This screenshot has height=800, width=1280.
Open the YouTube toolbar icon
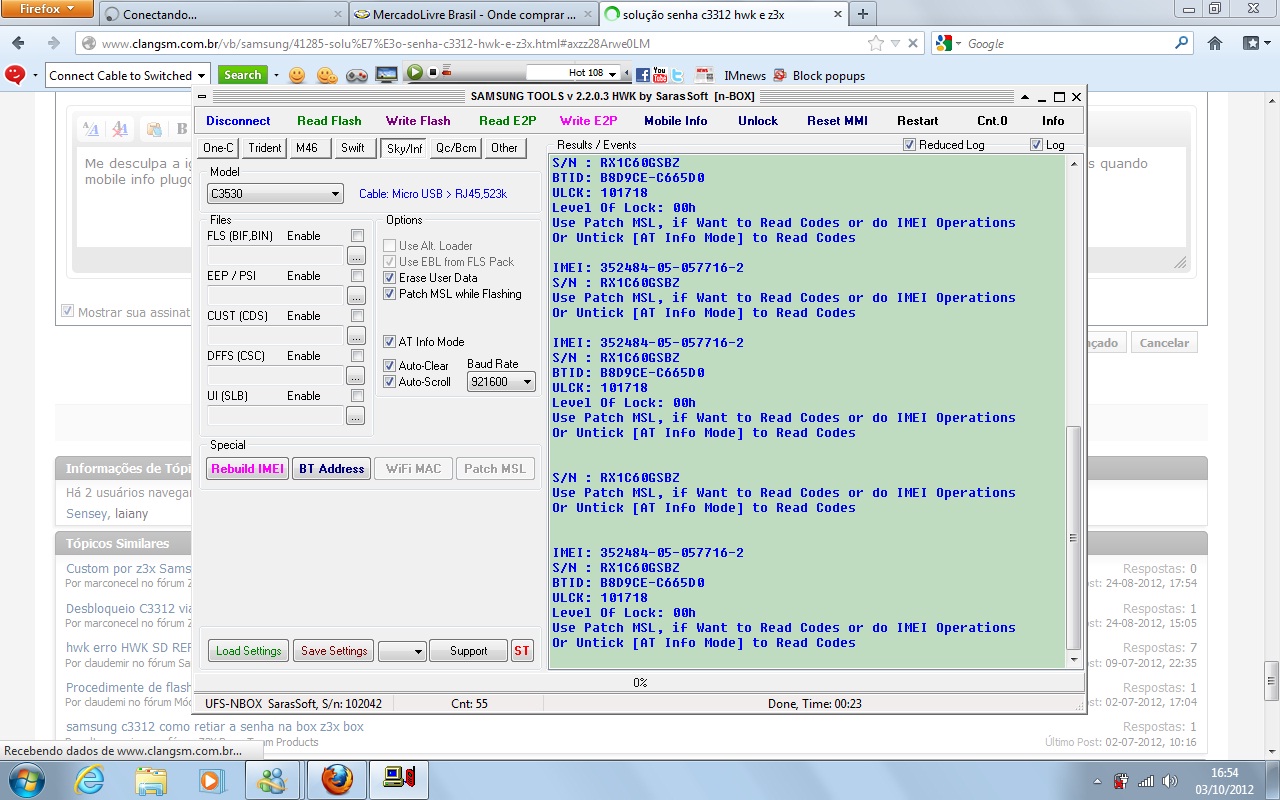(x=660, y=75)
